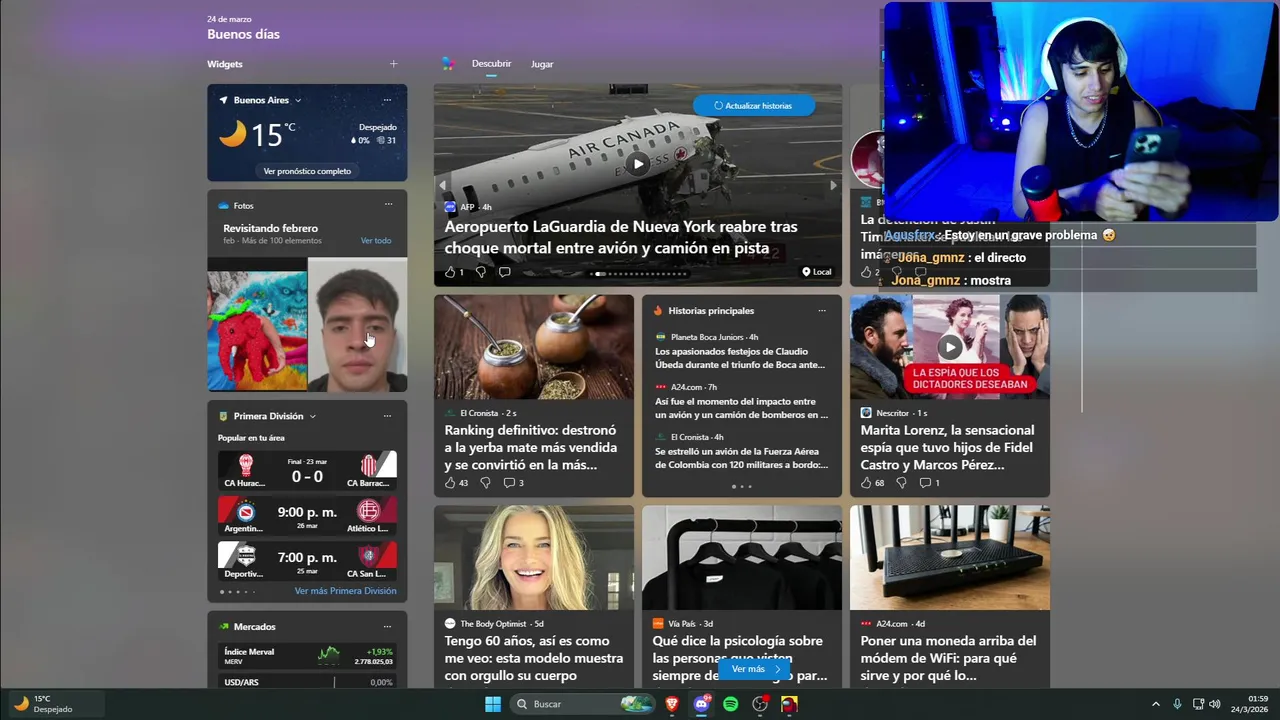The image size is (1280, 720).
Task: Launch Brave browser from taskbar
Action: (672, 704)
